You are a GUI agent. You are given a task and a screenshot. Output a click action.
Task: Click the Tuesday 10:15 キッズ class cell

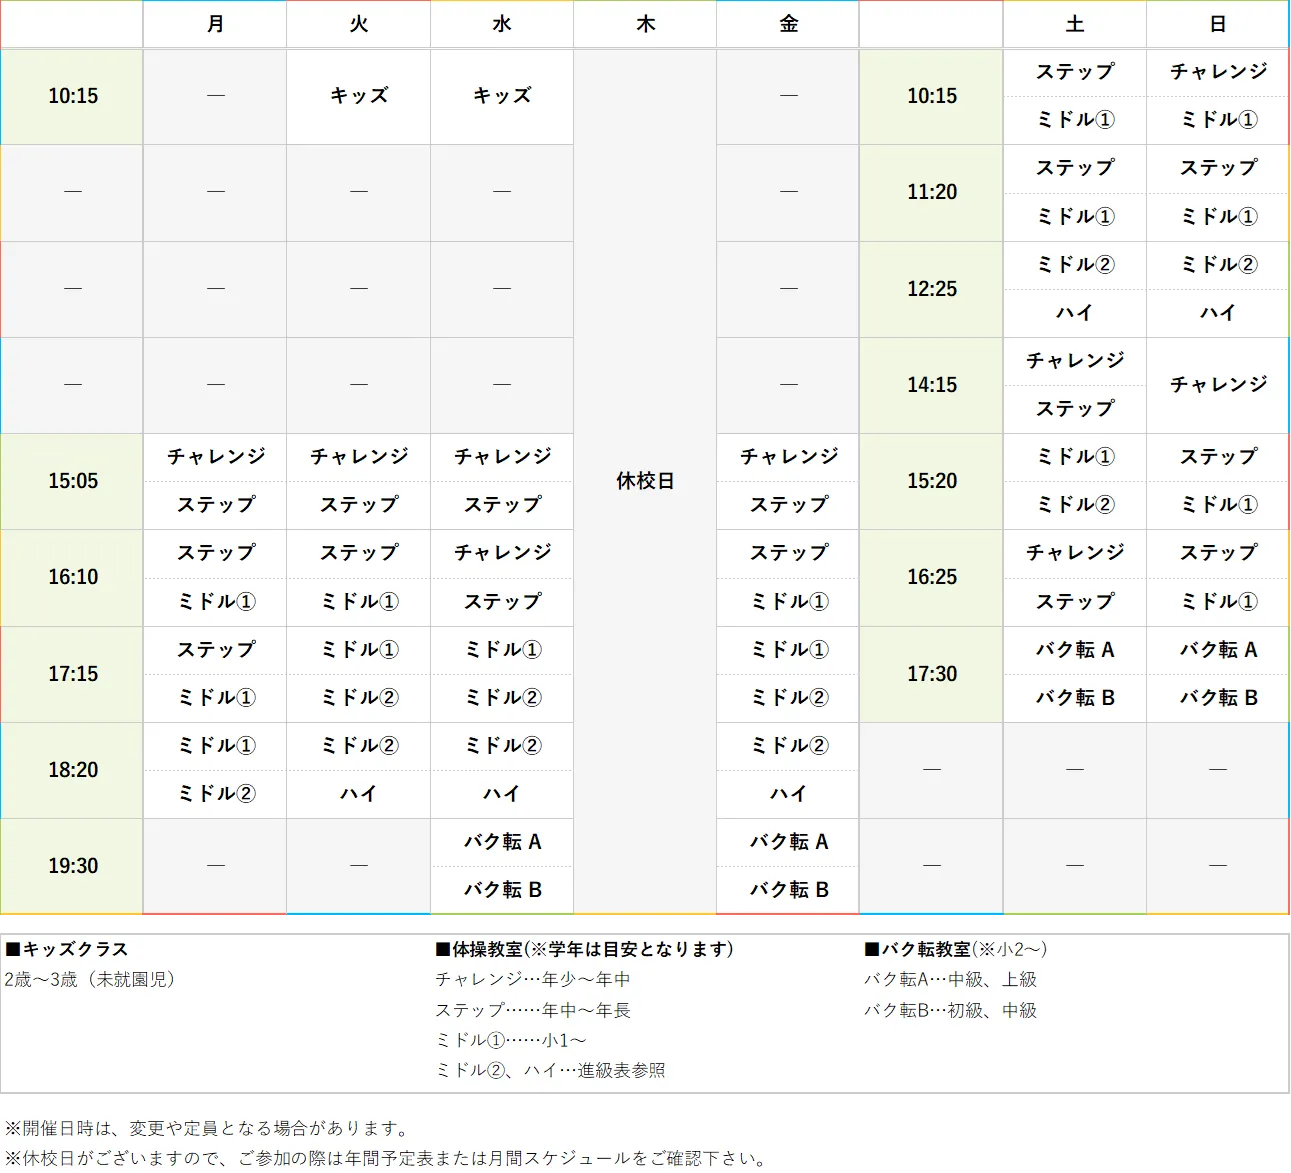[357, 96]
